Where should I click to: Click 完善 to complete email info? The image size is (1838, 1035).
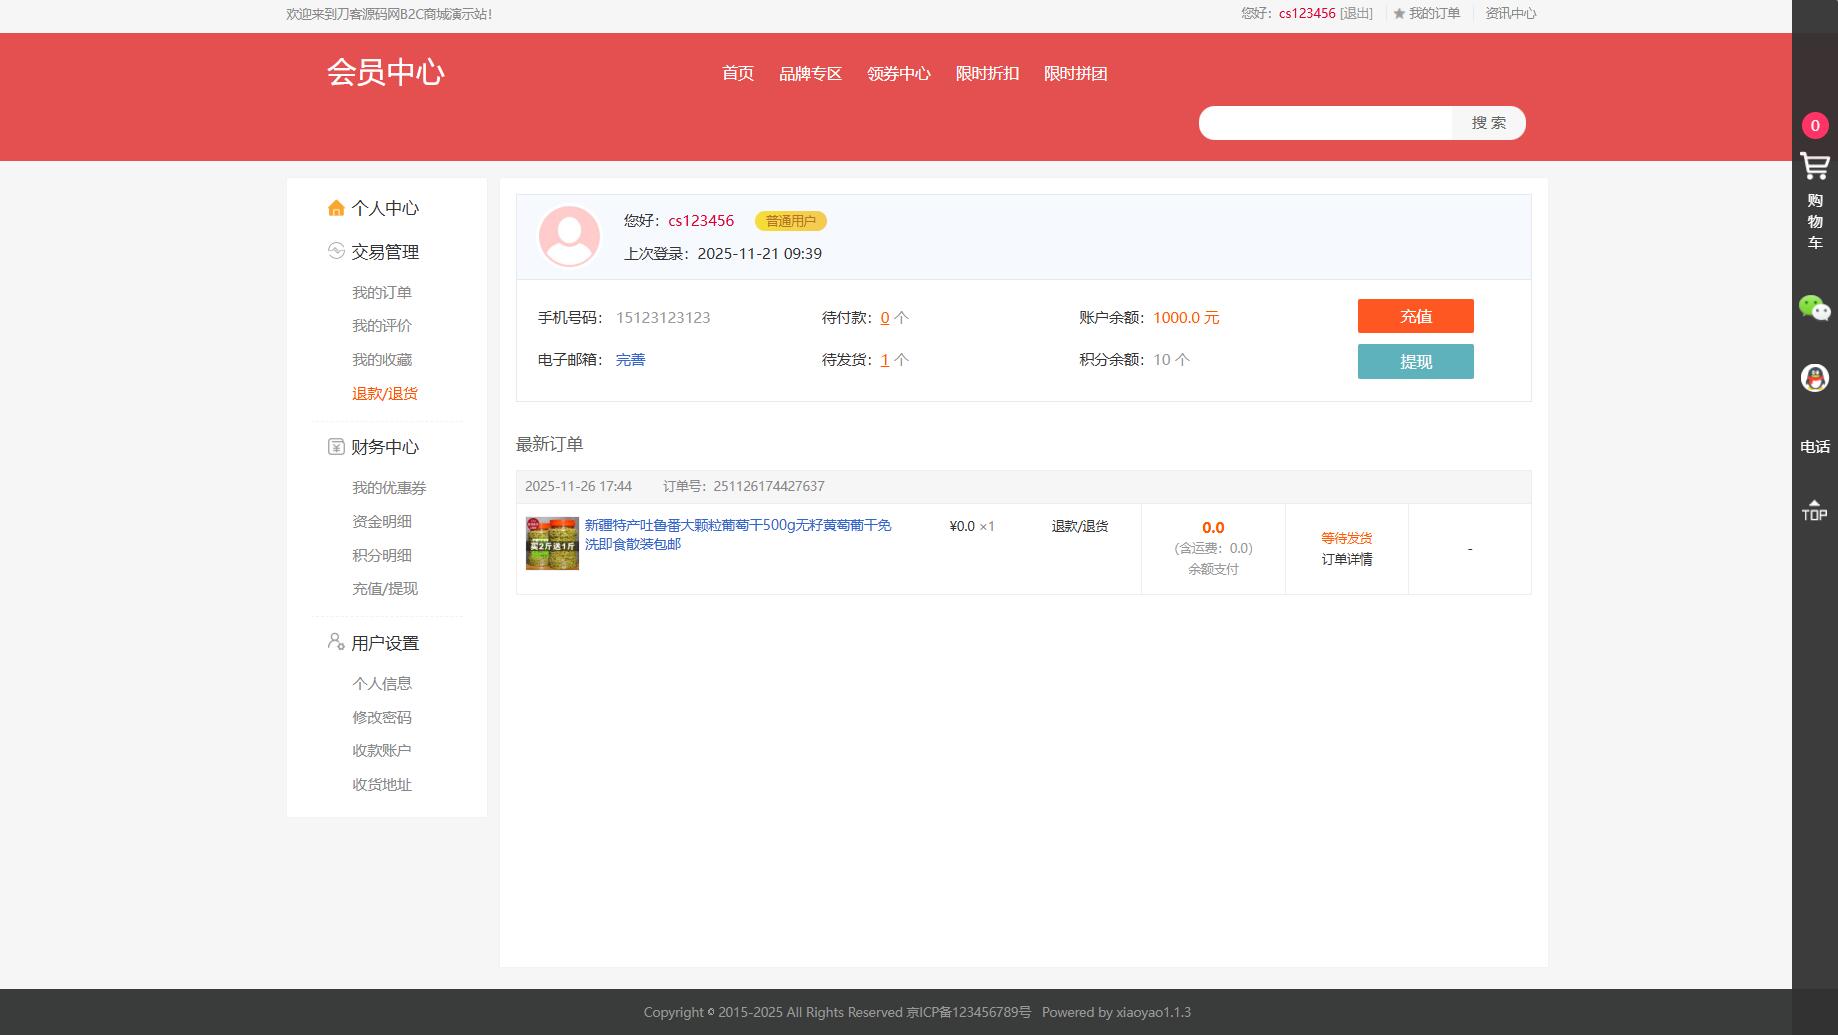(x=630, y=359)
